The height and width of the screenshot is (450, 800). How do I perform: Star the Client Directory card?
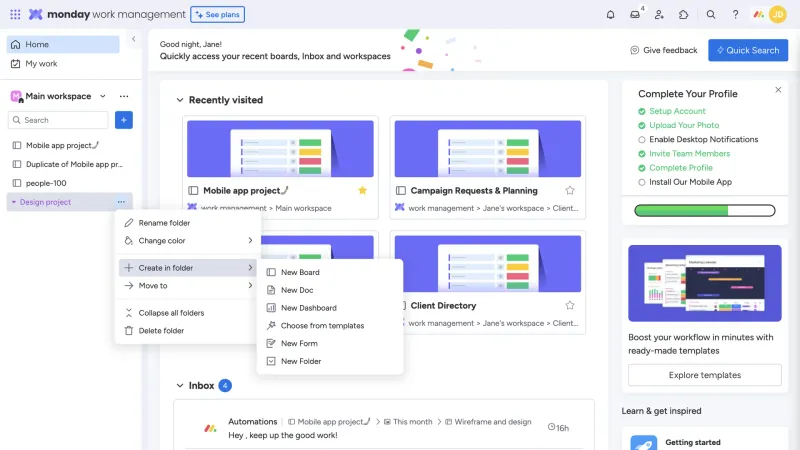570,306
